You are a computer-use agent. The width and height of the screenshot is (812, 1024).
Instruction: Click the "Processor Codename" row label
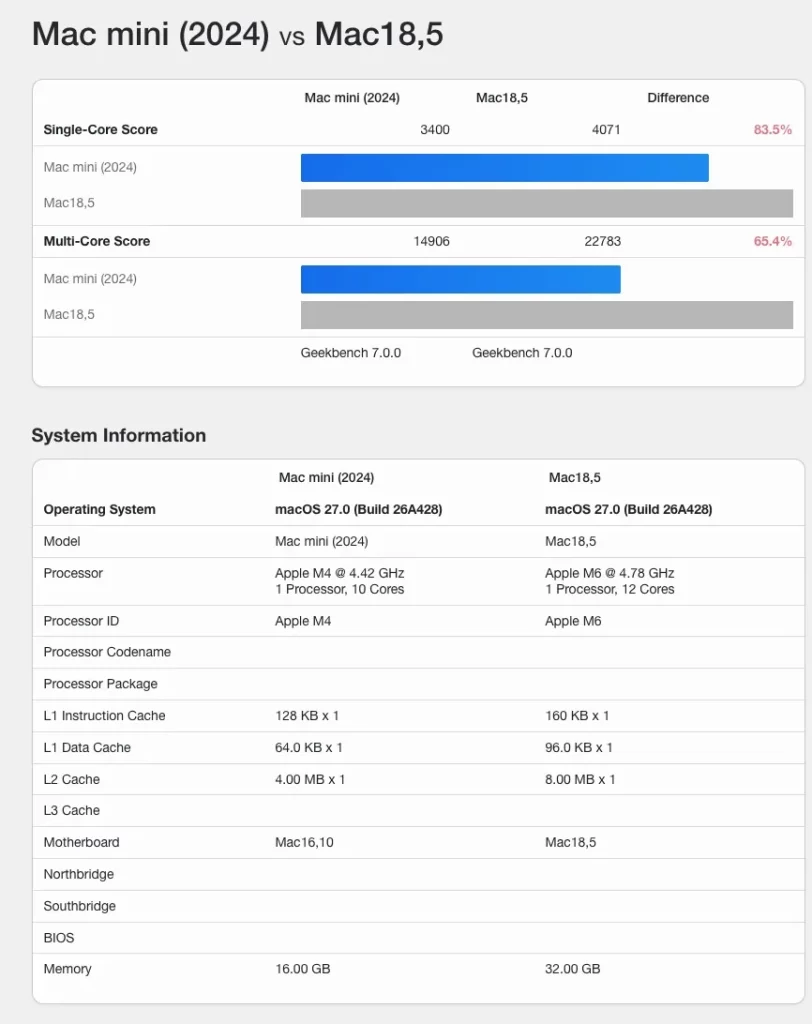coord(107,652)
